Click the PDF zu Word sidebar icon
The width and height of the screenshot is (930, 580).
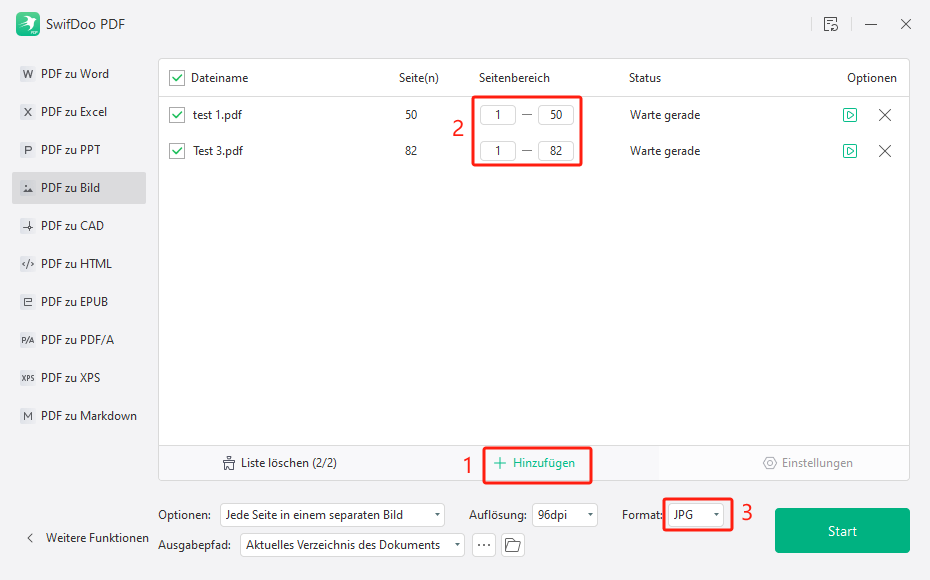tap(27, 74)
